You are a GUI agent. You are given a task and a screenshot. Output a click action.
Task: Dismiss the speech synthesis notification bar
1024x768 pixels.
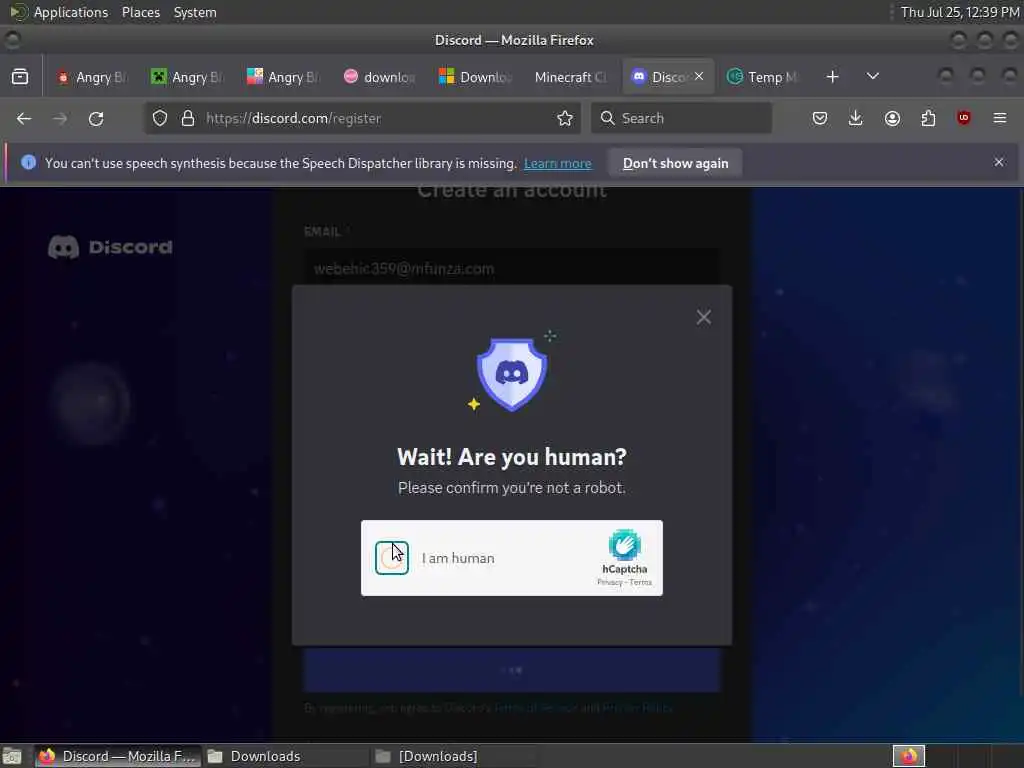pyautogui.click(x=999, y=162)
